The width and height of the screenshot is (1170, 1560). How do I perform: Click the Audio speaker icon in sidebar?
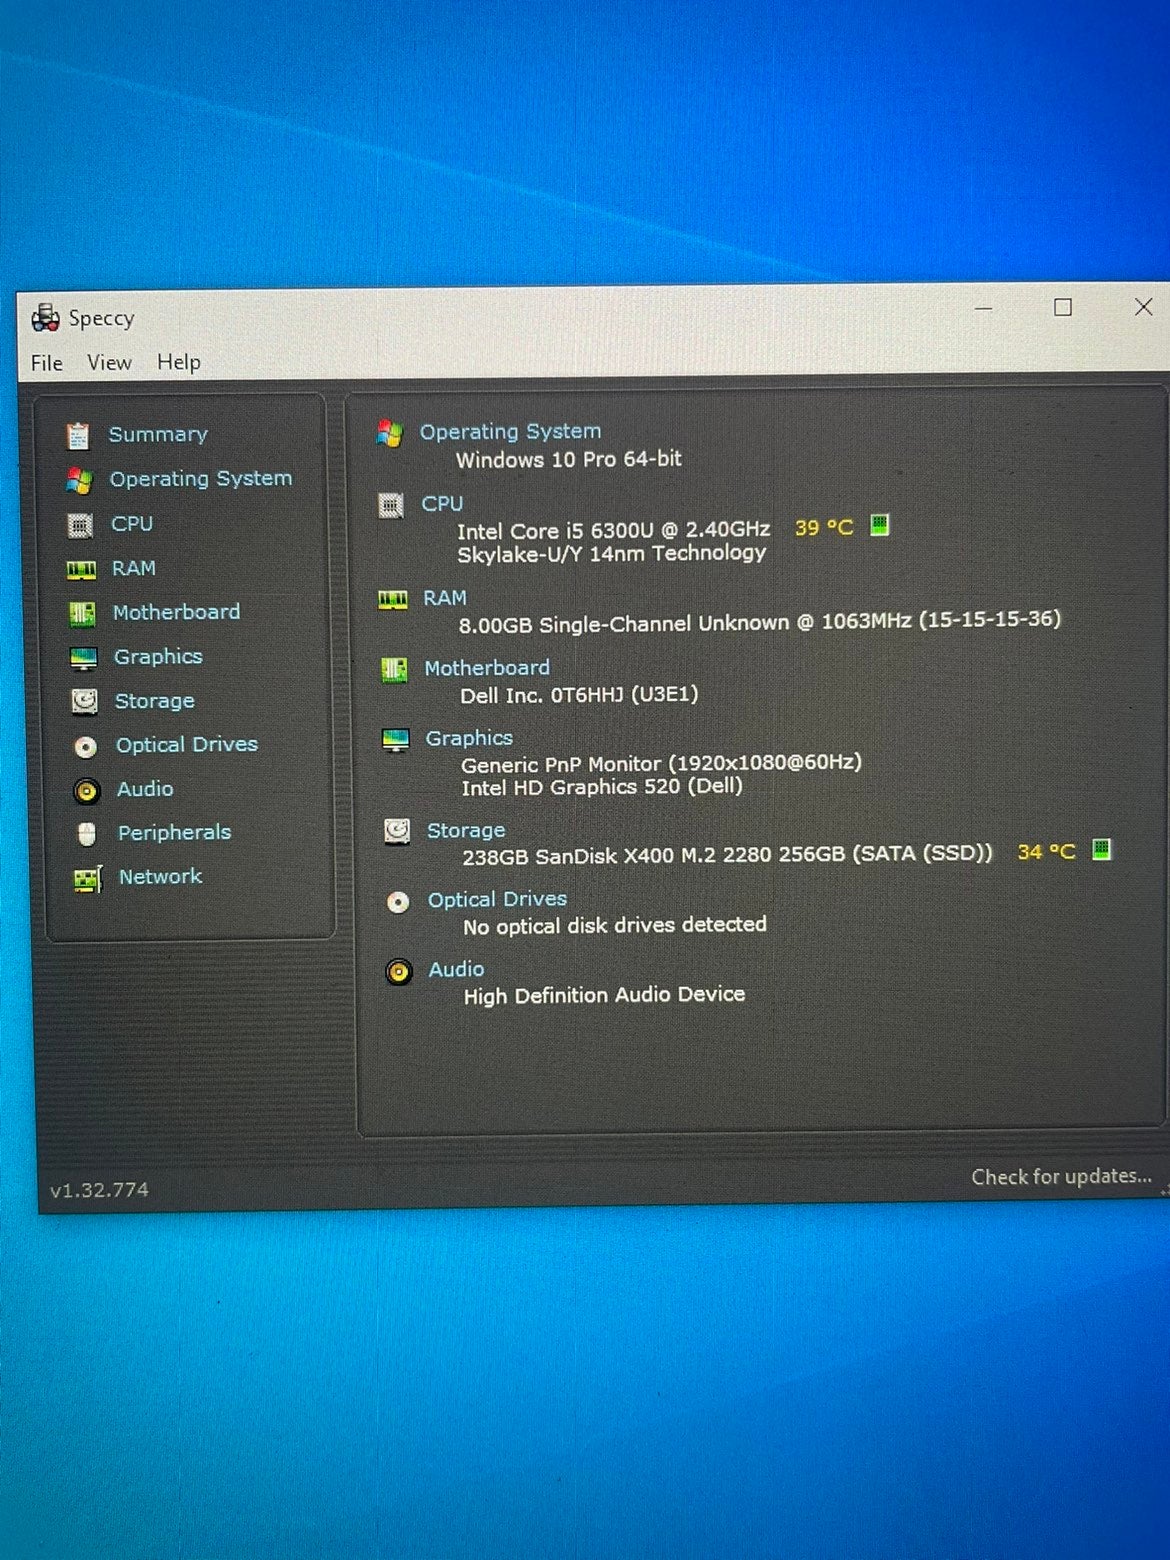click(x=87, y=791)
